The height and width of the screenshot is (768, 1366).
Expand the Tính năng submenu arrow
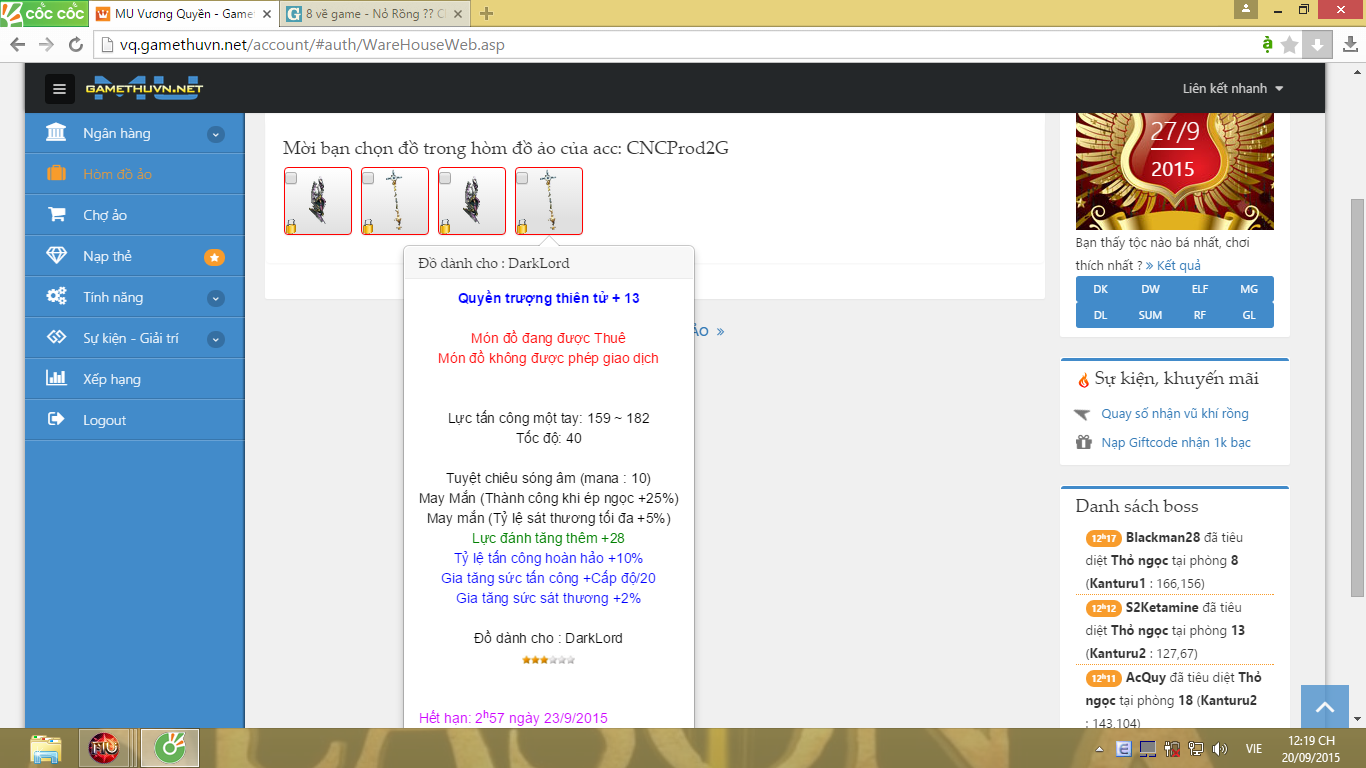pyautogui.click(x=216, y=298)
